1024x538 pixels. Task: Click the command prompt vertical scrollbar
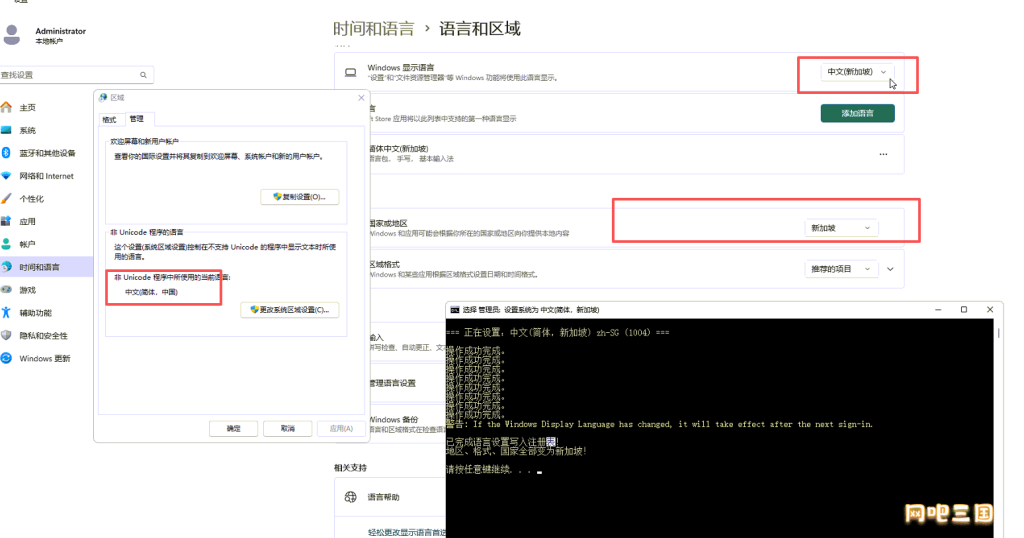point(999,333)
